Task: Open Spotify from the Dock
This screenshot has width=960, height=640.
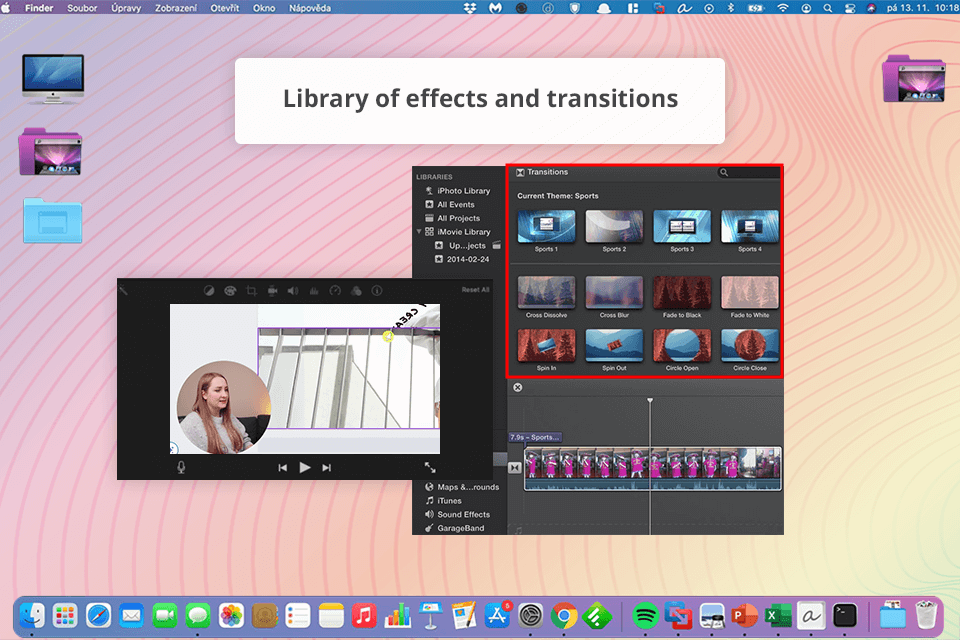Action: (x=646, y=614)
